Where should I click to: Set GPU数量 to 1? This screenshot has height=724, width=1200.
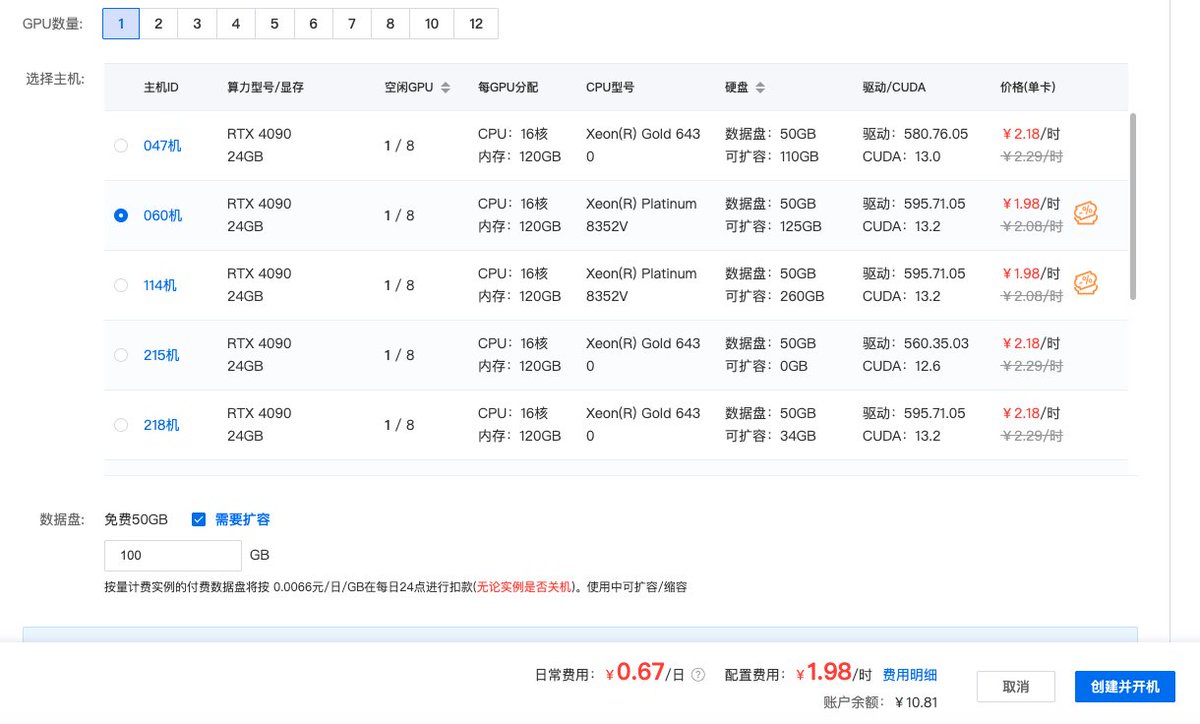121,23
